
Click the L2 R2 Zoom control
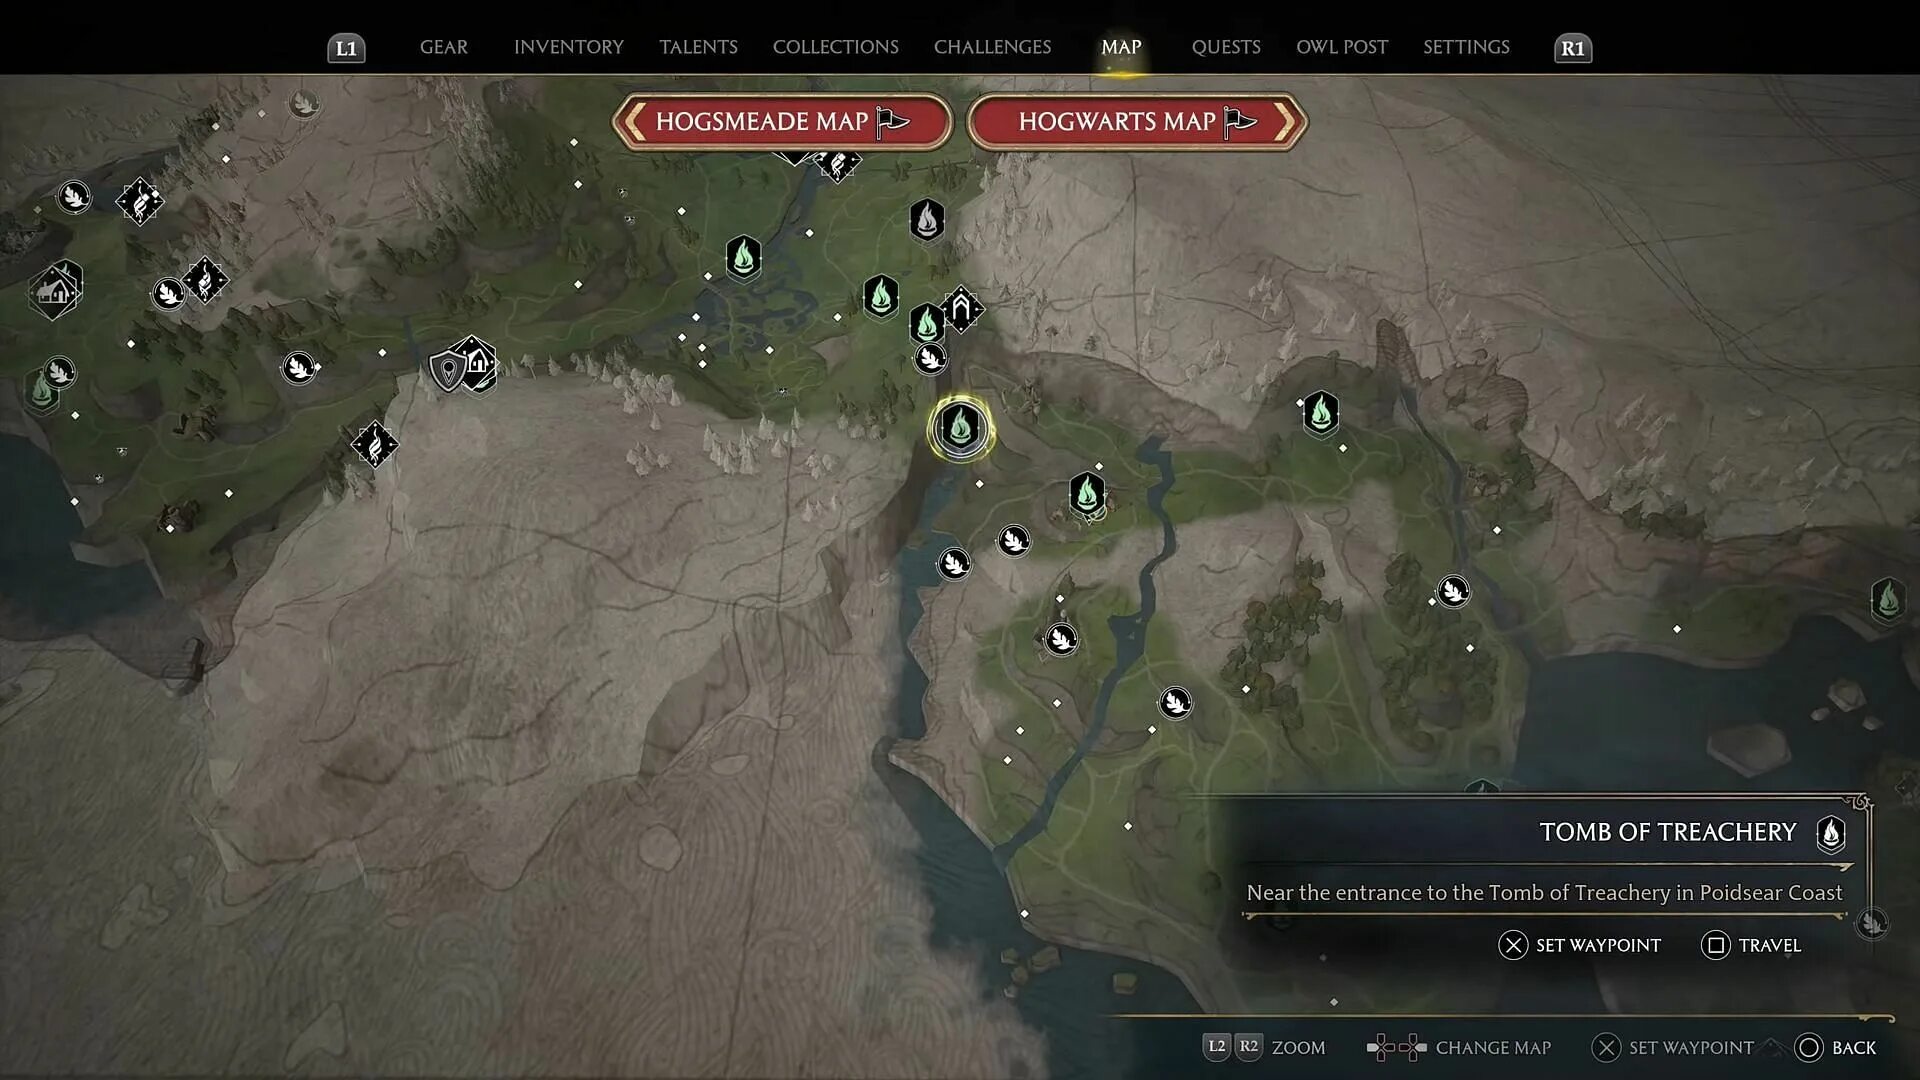tap(1264, 1047)
